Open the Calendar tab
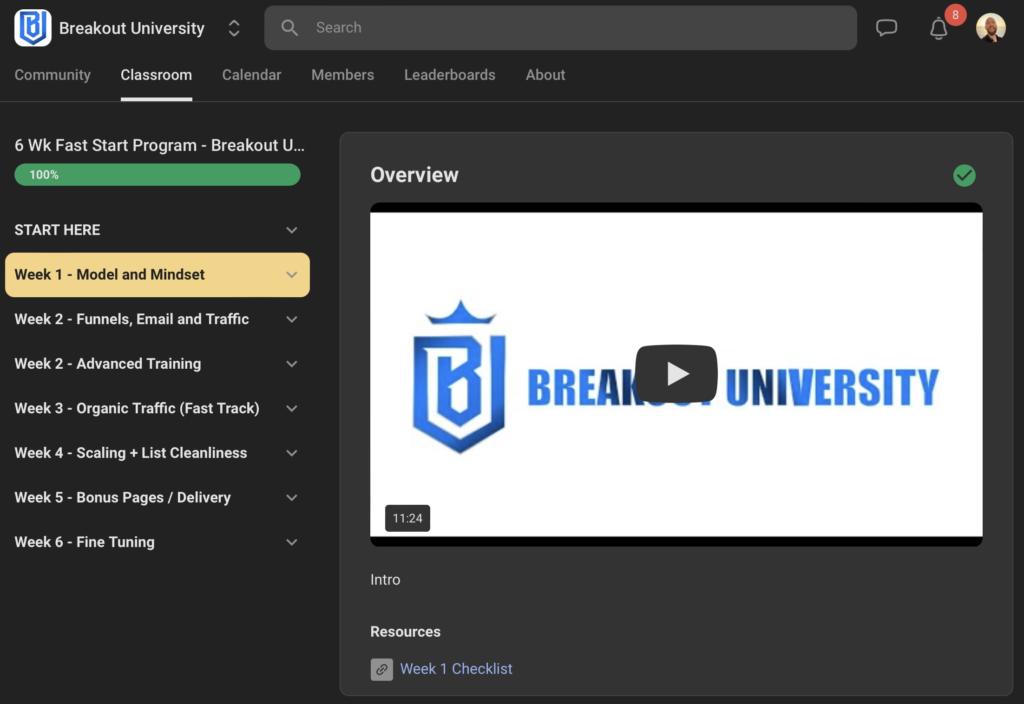Image resolution: width=1024 pixels, height=704 pixels. 251,75
